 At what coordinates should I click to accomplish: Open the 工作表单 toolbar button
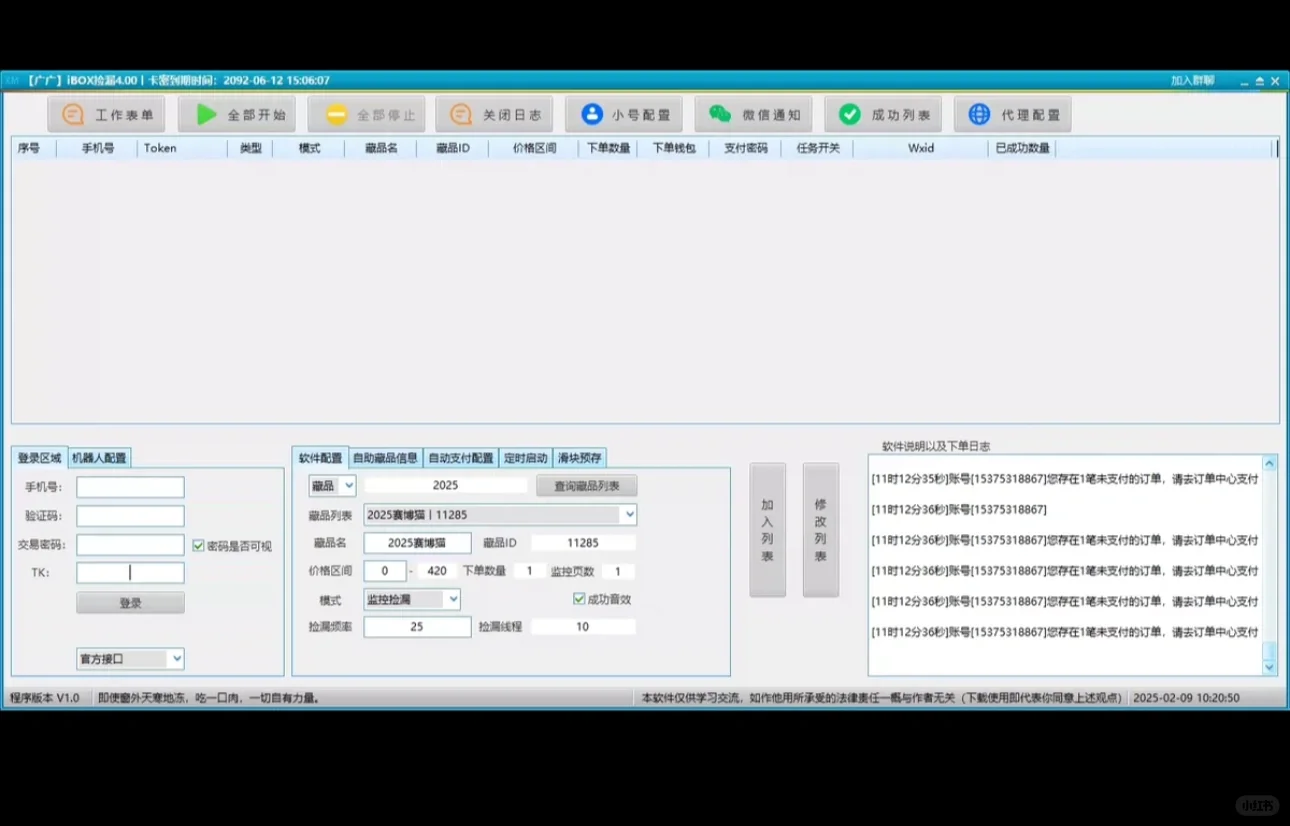(x=106, y=115)
